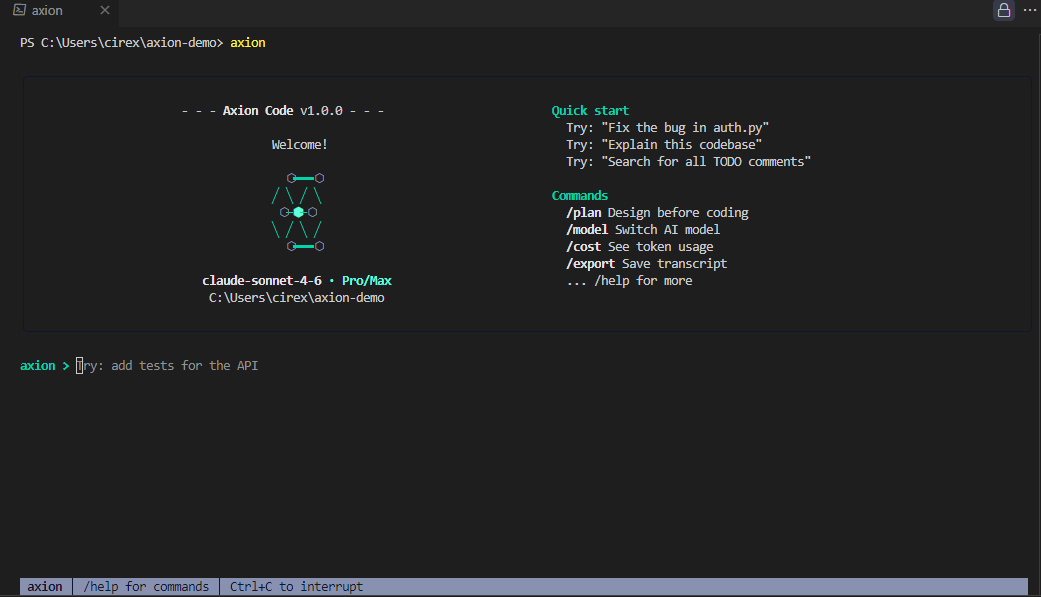The width and height of the screenshot is (1041, 597).
Task: Click the /export command entry
Action: coord(647,264)
